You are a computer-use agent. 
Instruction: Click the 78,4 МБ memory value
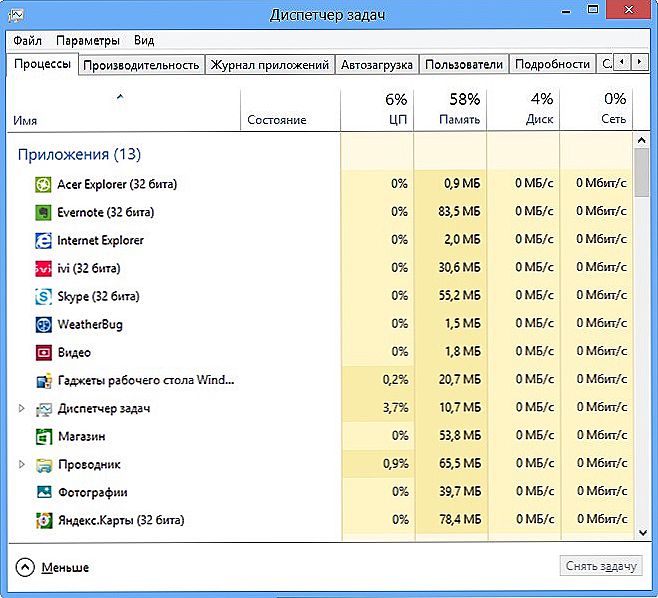click(460, 520)
